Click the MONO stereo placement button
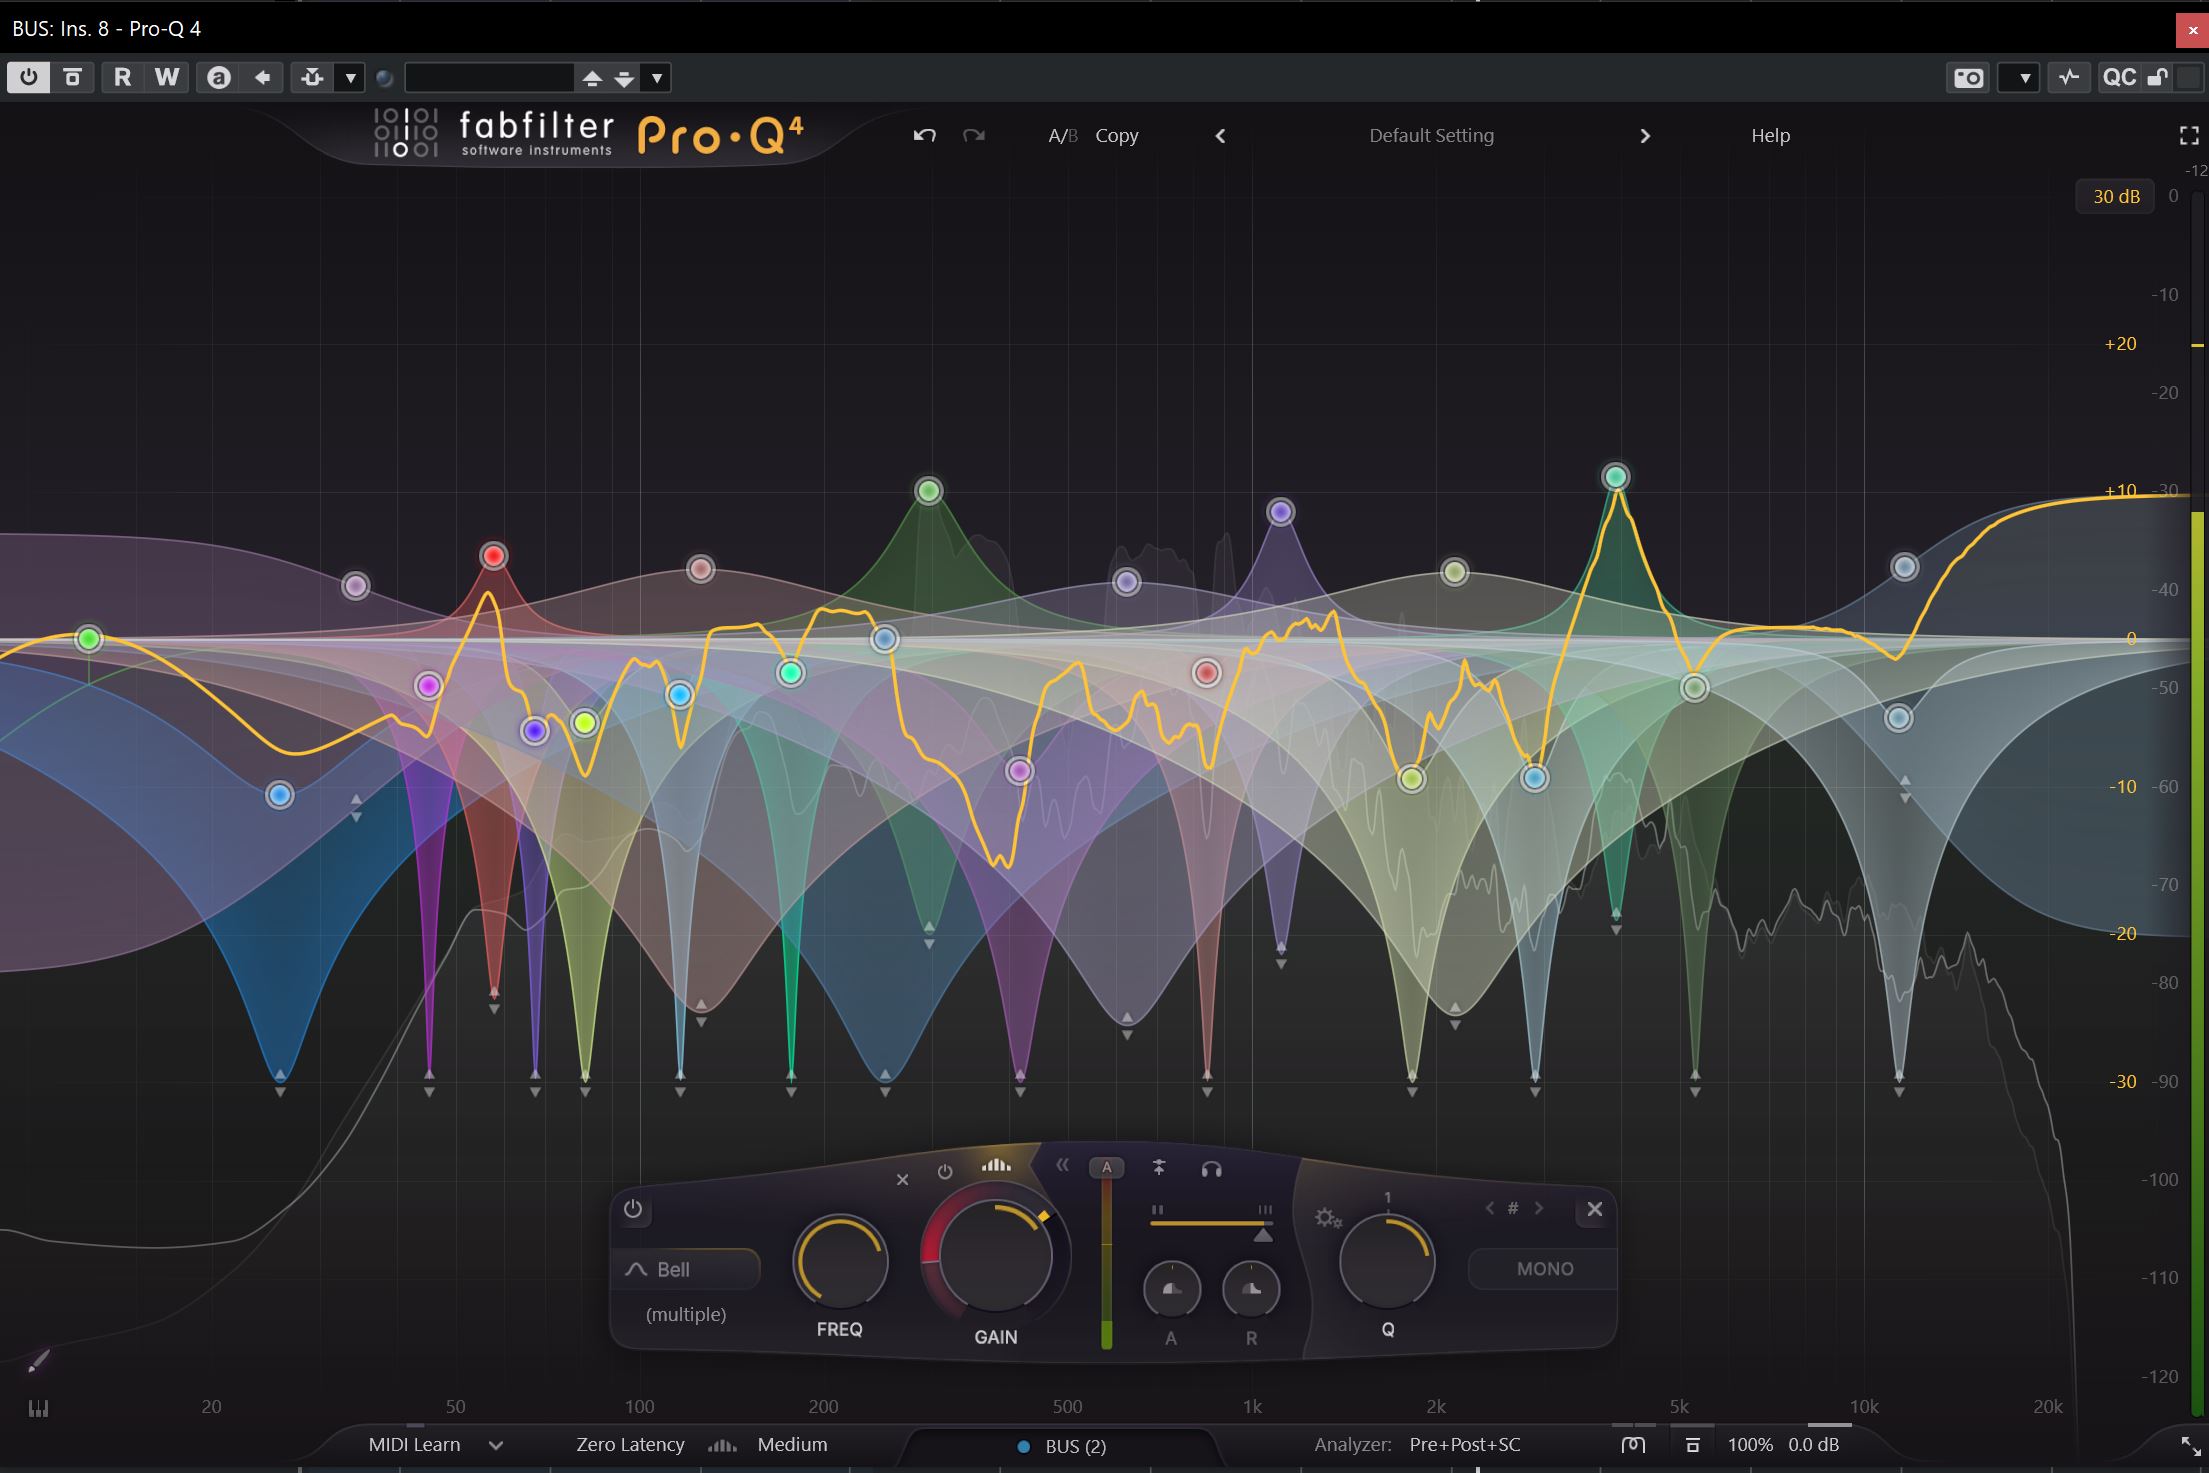The height and width of the screenshot is (1473, 2209). [1544, 1268]
